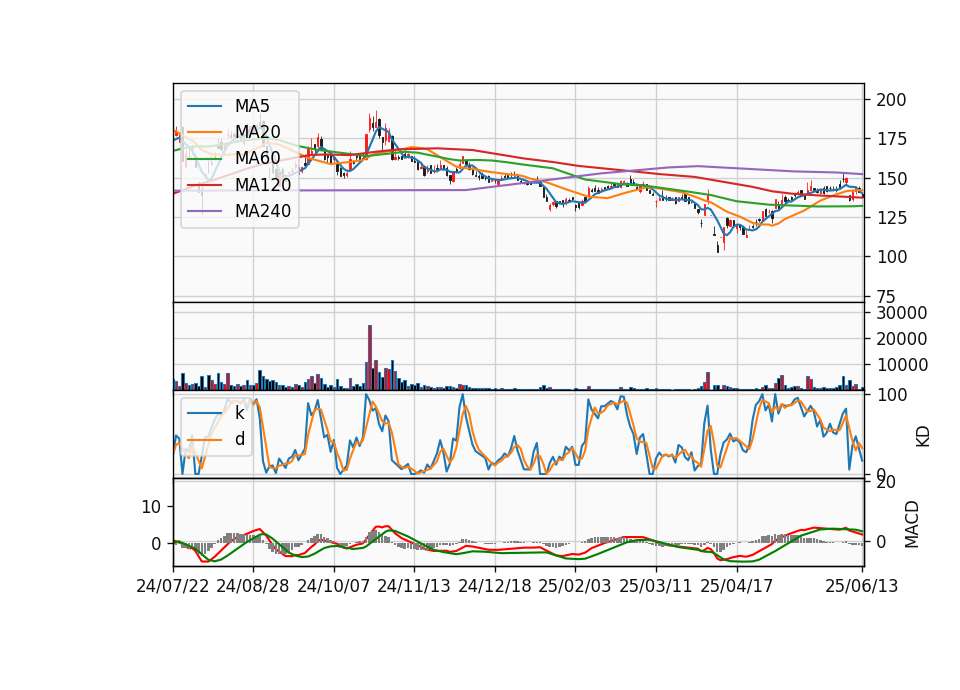Click the 25/06/13 date label
Image resolution: width=960 pixels, height=690 pixels.
861,586
